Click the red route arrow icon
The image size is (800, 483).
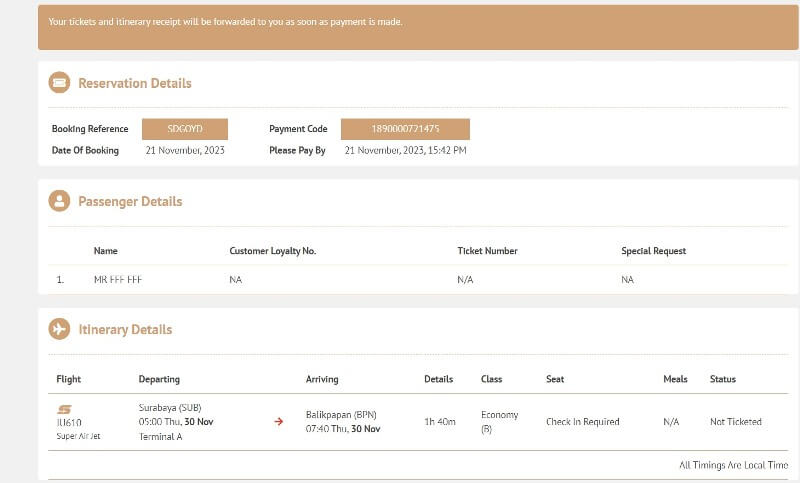click(279, 421)
